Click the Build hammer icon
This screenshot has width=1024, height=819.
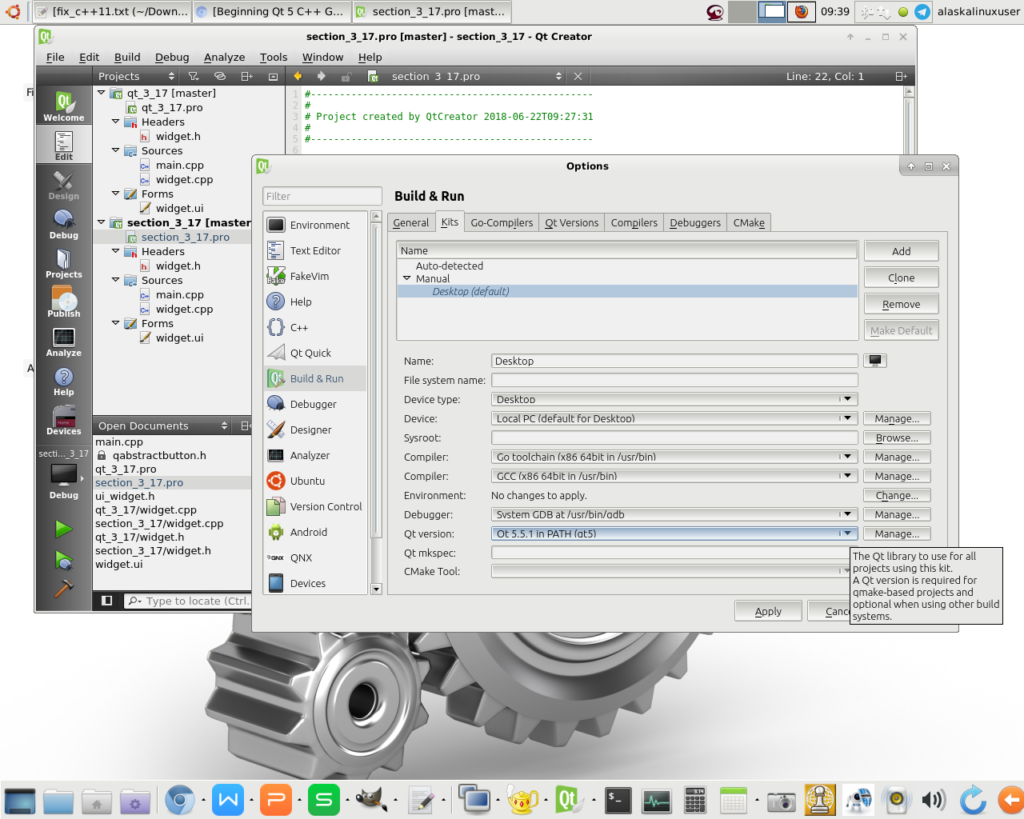click(63, 589)
